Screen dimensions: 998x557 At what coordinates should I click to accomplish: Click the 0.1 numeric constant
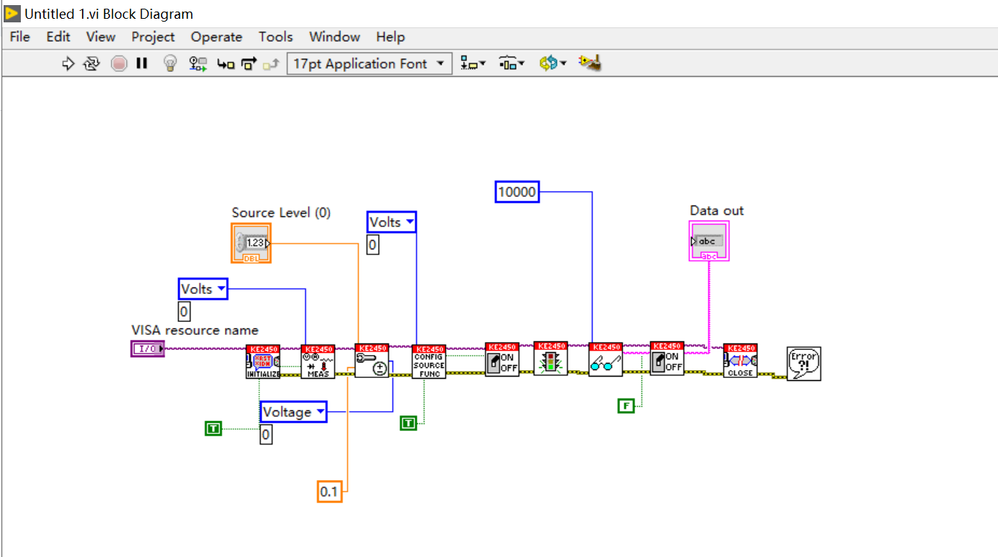click(x=329, y=491)
